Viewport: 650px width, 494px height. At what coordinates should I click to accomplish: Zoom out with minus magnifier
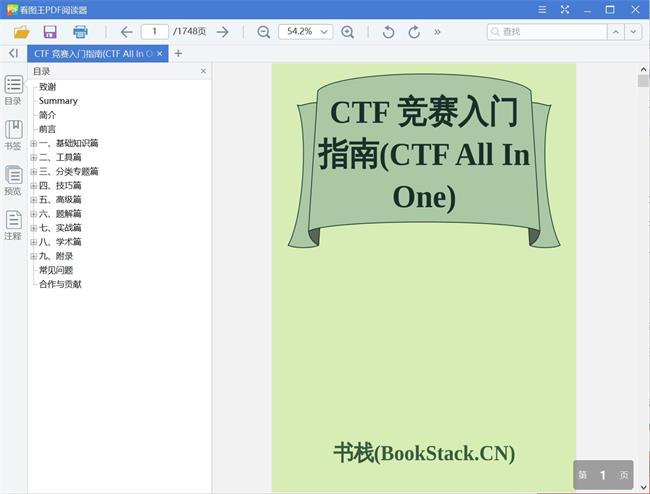tap(263, 32)
